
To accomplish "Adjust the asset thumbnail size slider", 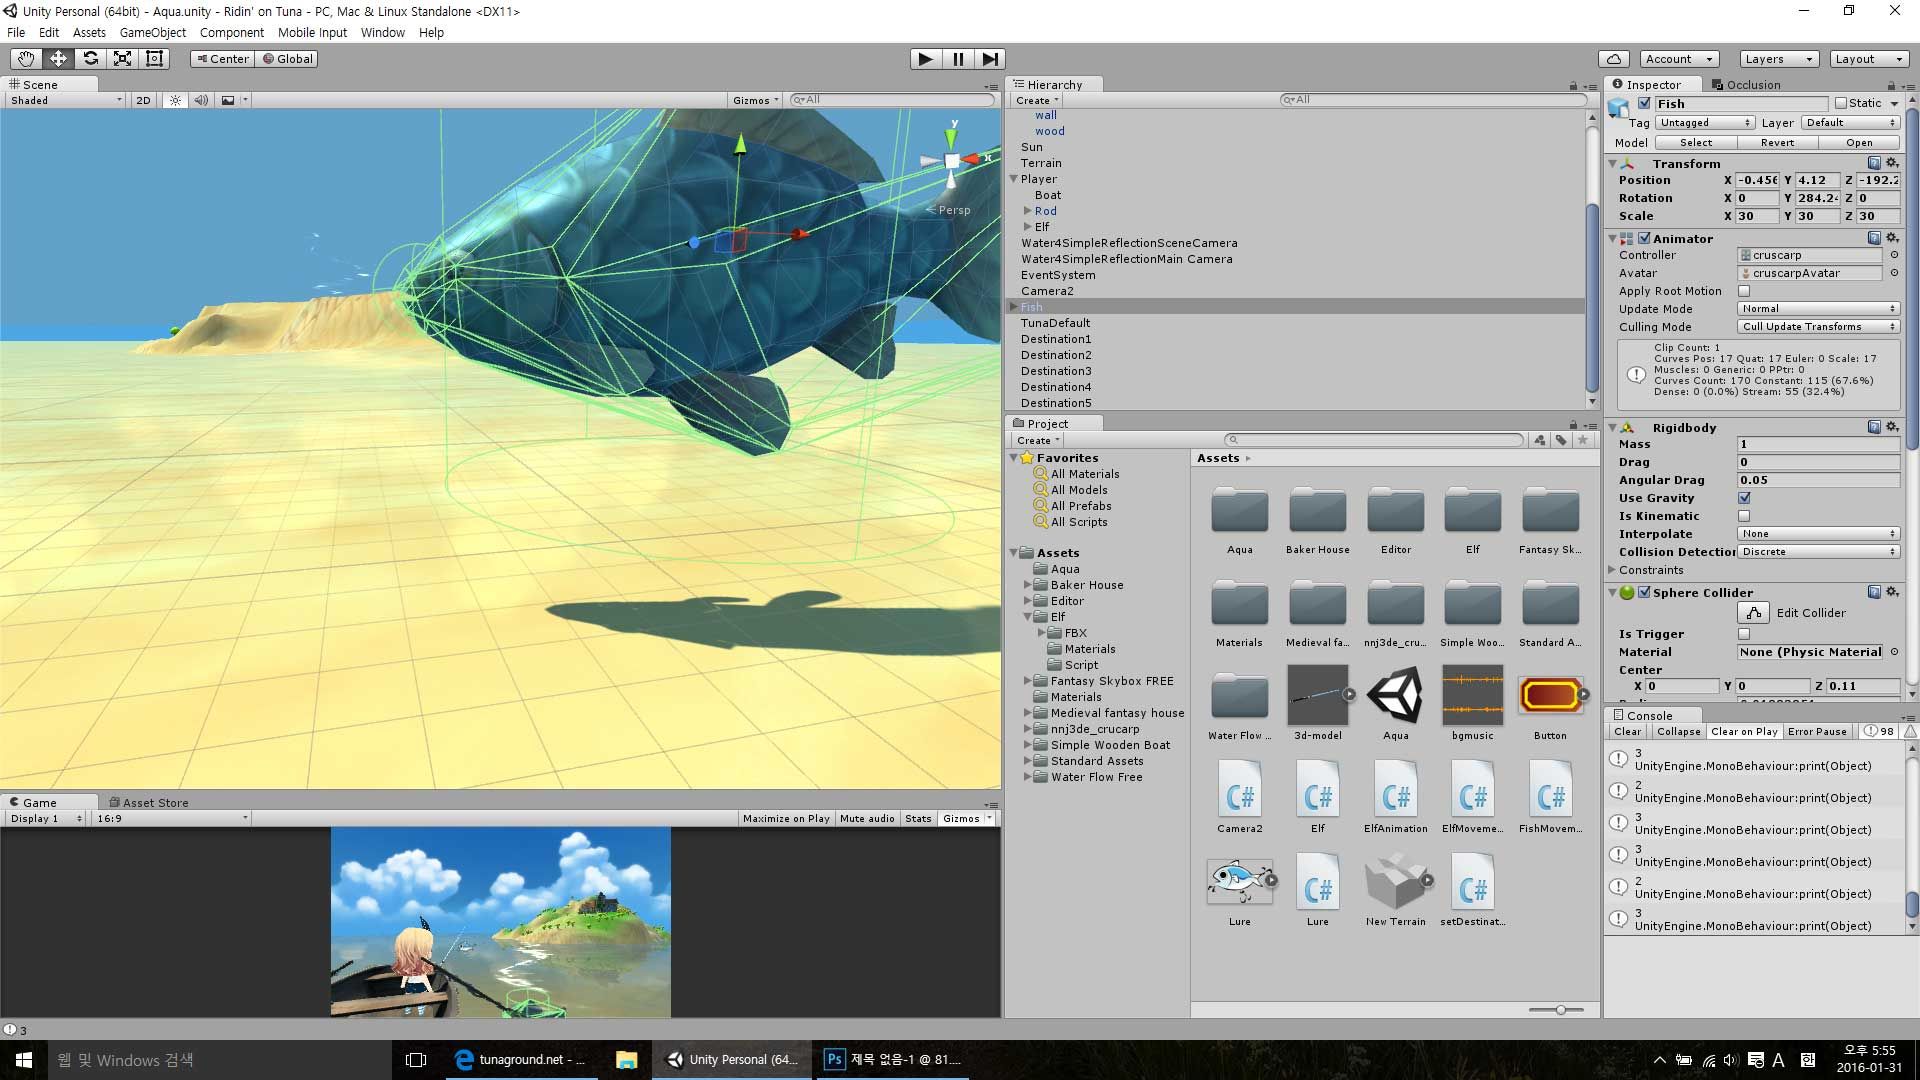I will tap(1560, 1010).
